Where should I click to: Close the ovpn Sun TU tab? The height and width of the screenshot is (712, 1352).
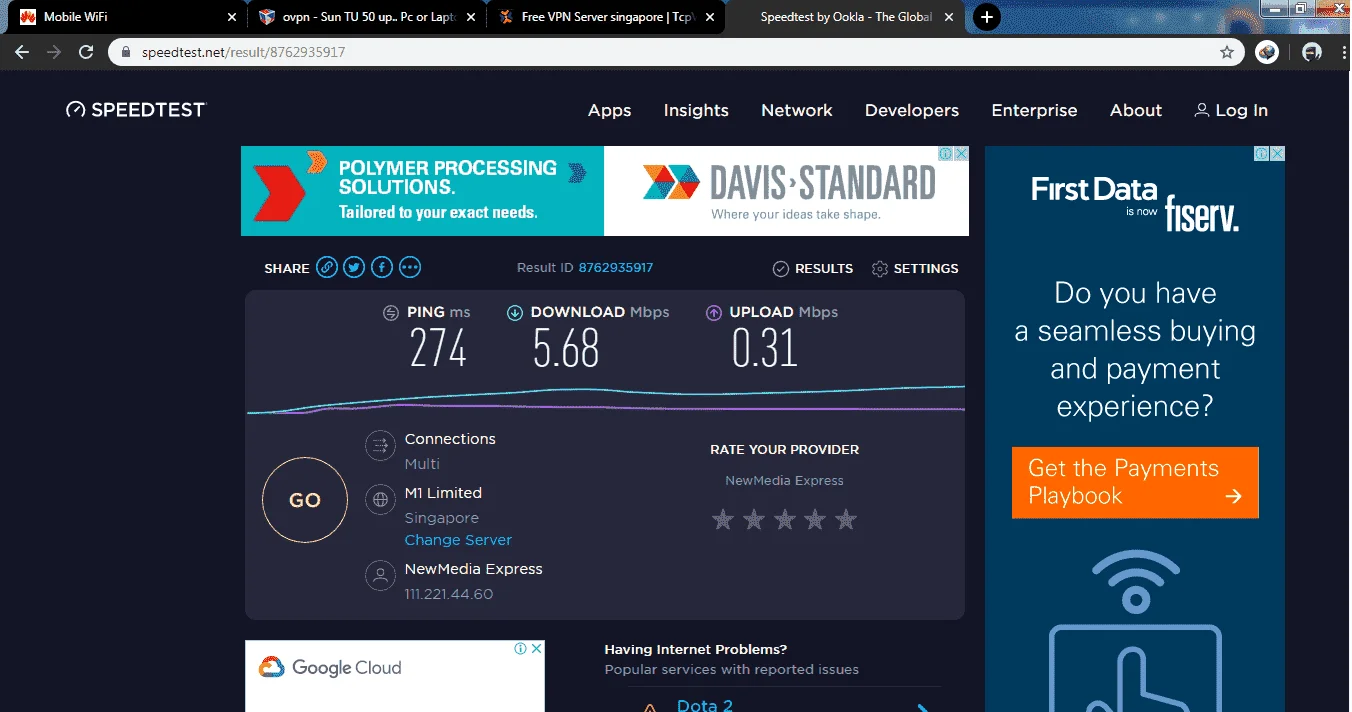[x=472, y=17]
